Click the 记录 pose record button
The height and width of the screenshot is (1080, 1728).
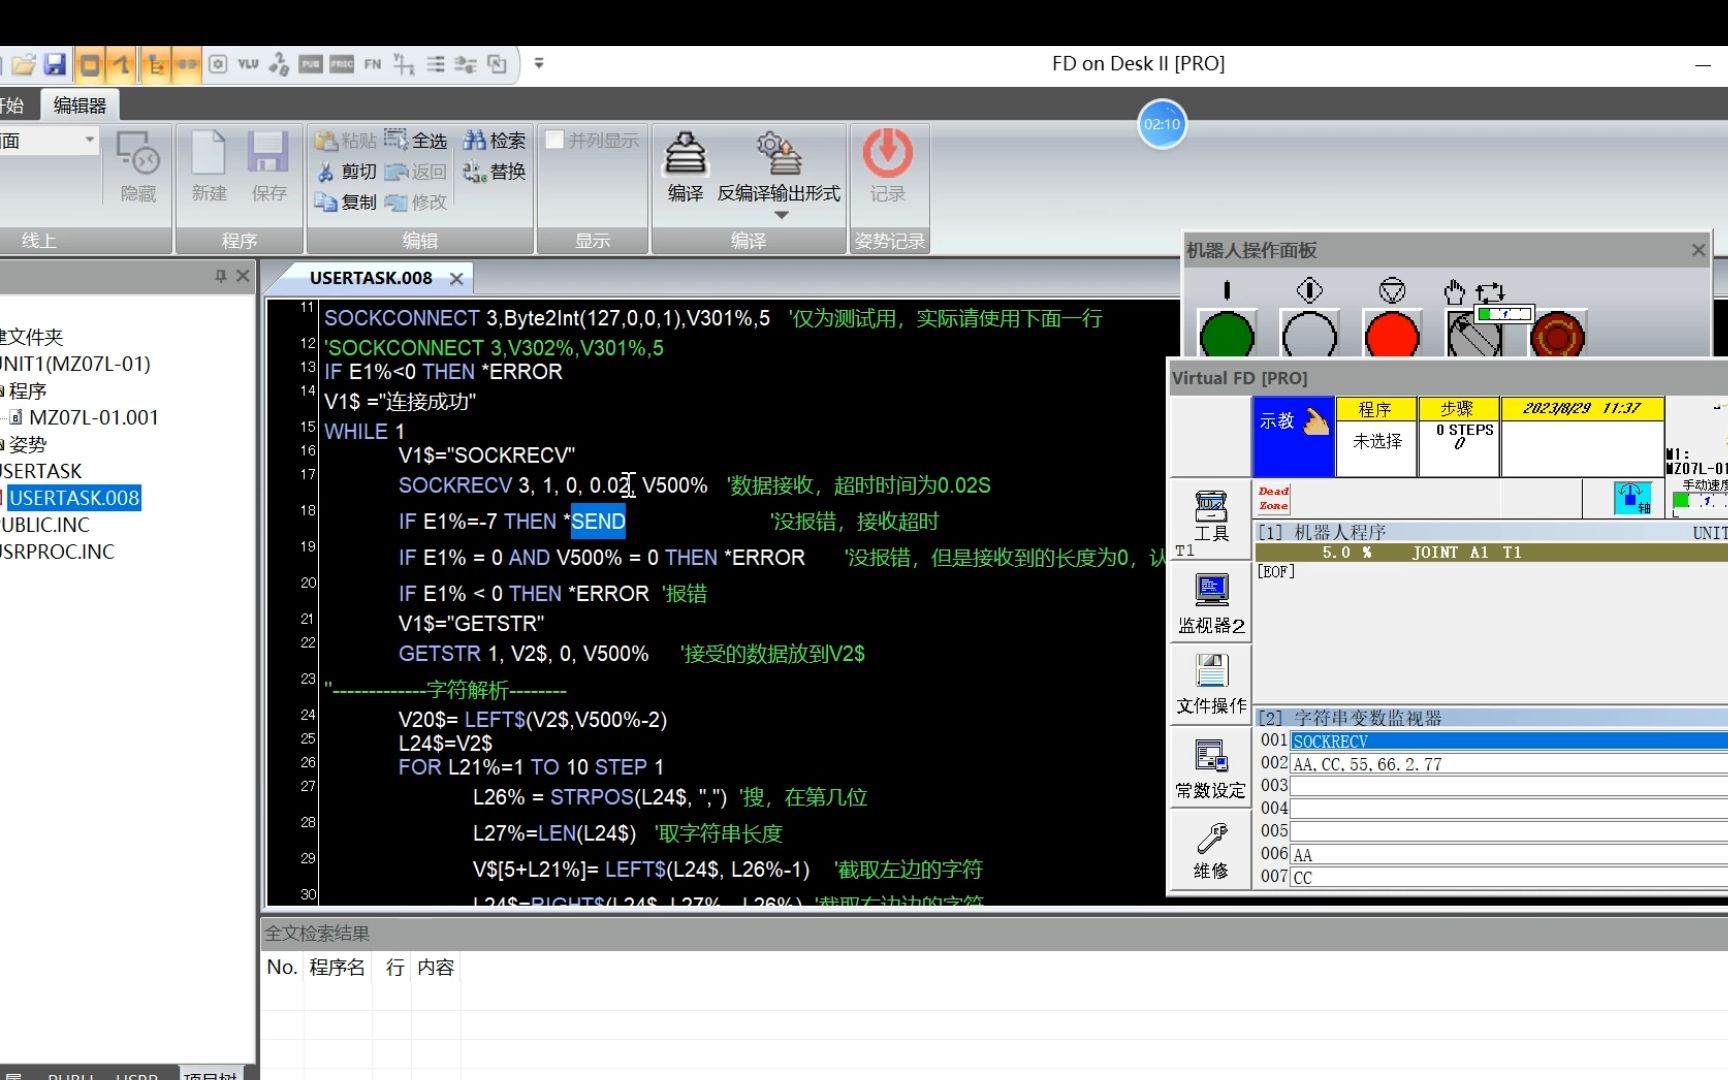[887, 166]
